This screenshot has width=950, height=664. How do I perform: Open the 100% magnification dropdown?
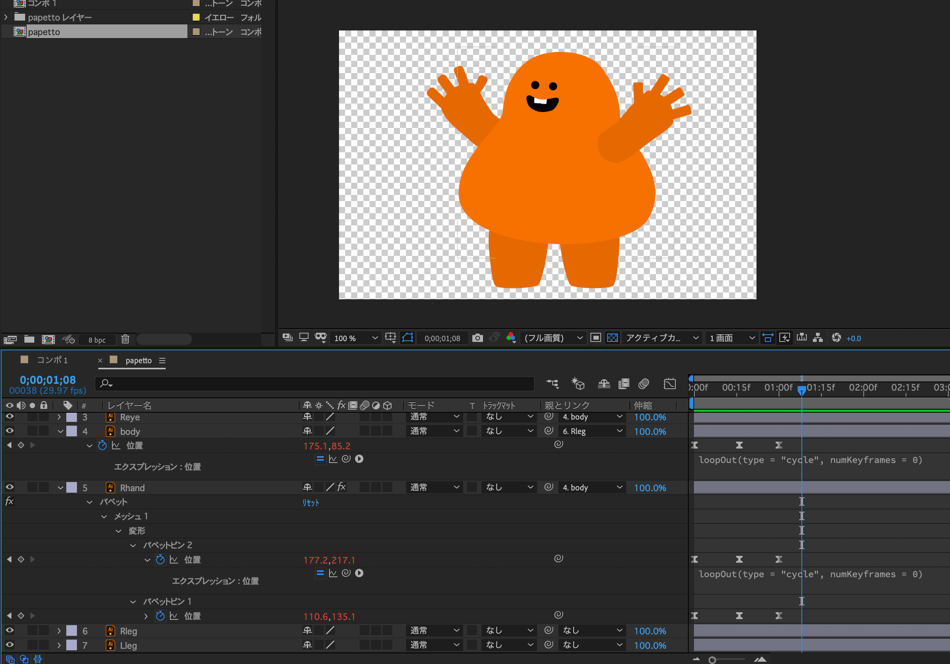pos(356,338)
